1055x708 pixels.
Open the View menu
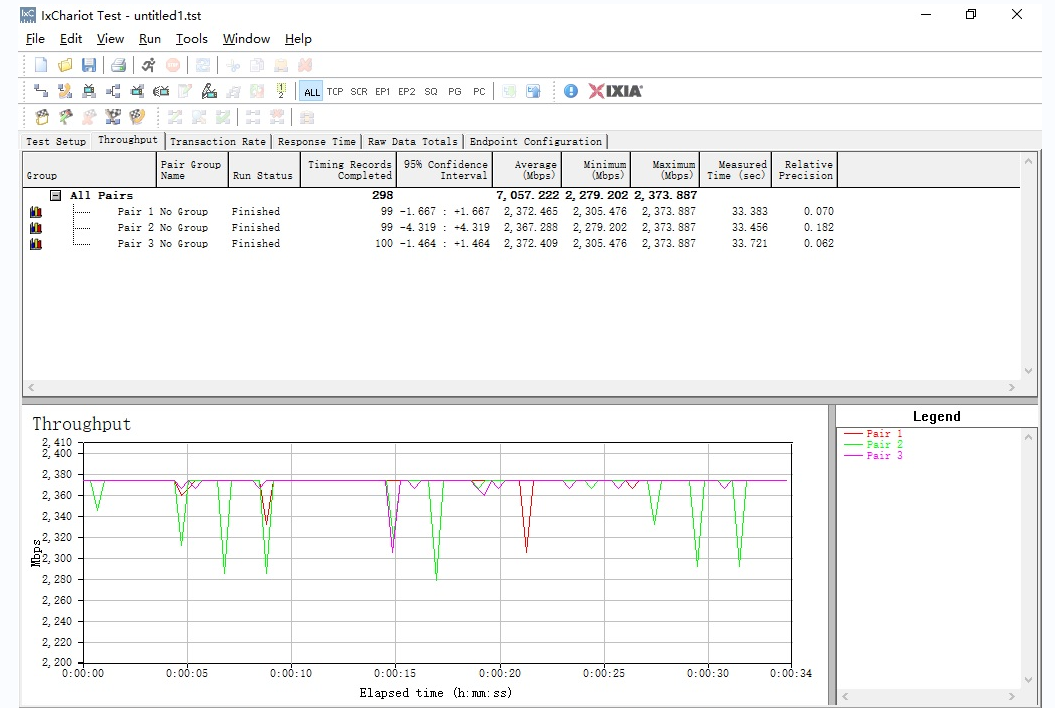pyautogui.click(x=110, y=39)
